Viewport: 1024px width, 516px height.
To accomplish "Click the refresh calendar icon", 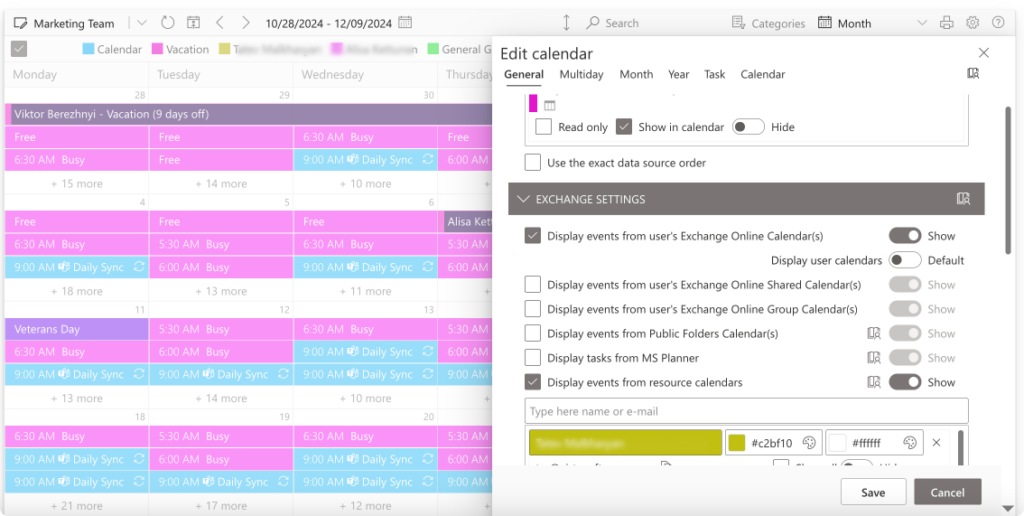I will pos(167,23).
